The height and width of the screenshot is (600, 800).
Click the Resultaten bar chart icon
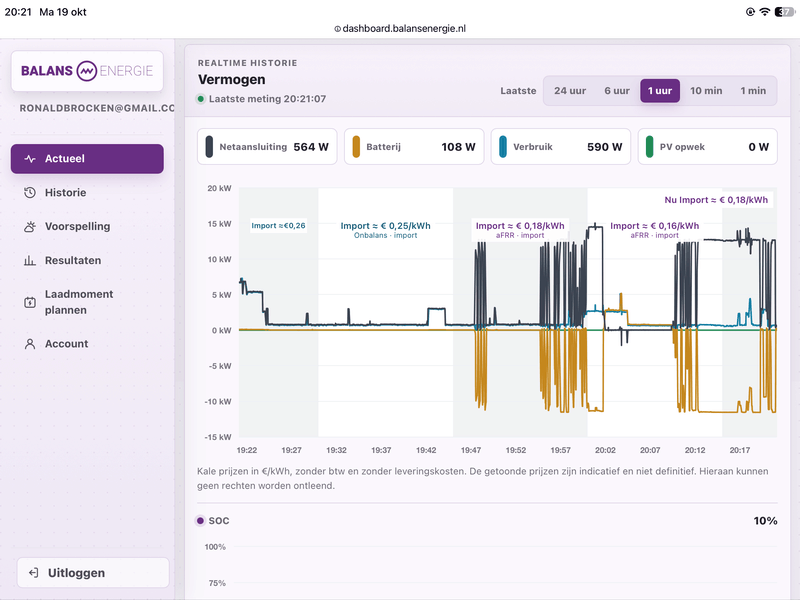[30, 261]
